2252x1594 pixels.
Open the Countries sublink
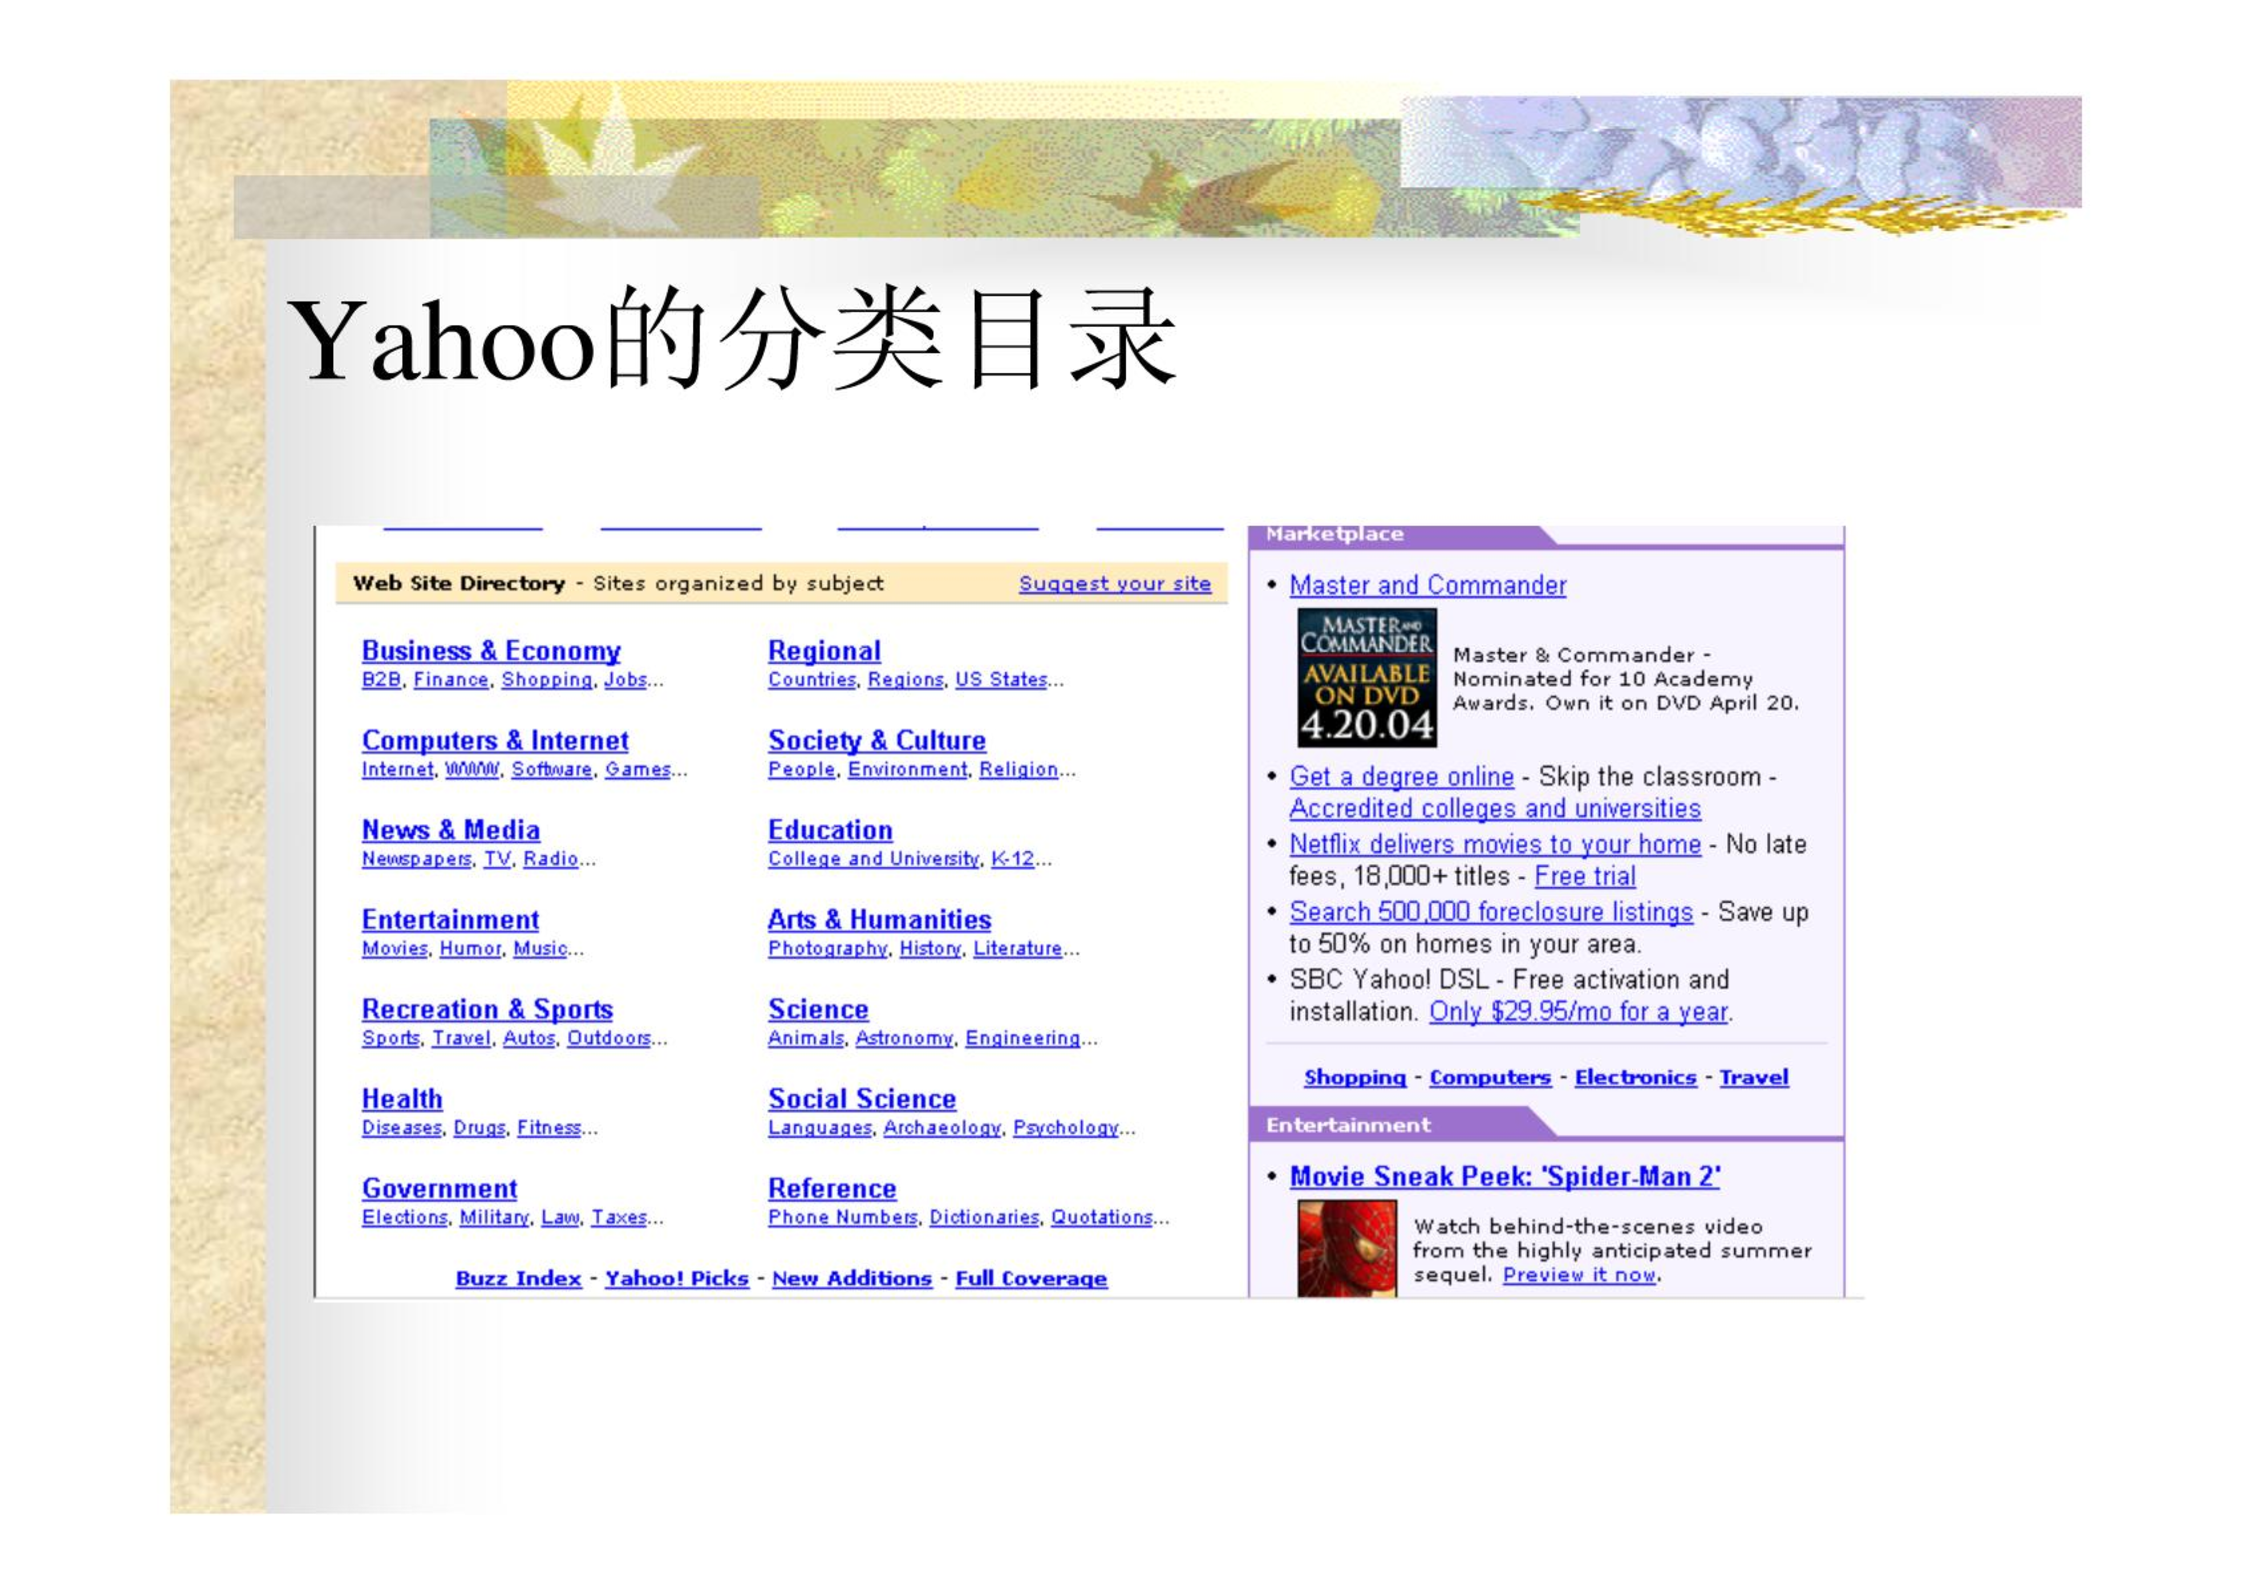click(x=812, y=680)
